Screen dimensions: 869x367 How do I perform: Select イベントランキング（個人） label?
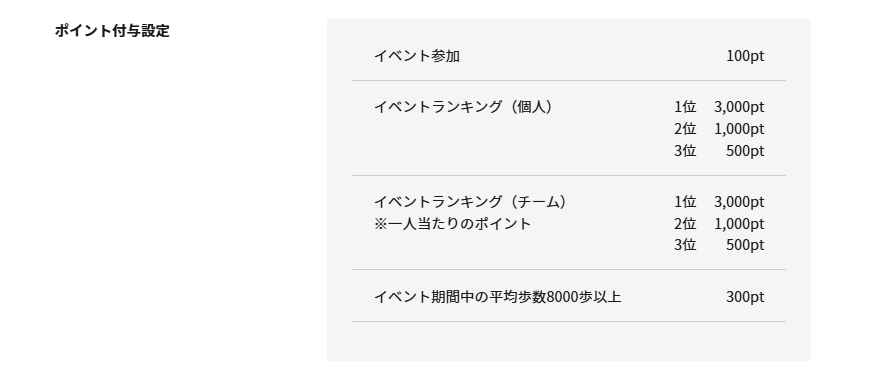(x=464, y=106)
